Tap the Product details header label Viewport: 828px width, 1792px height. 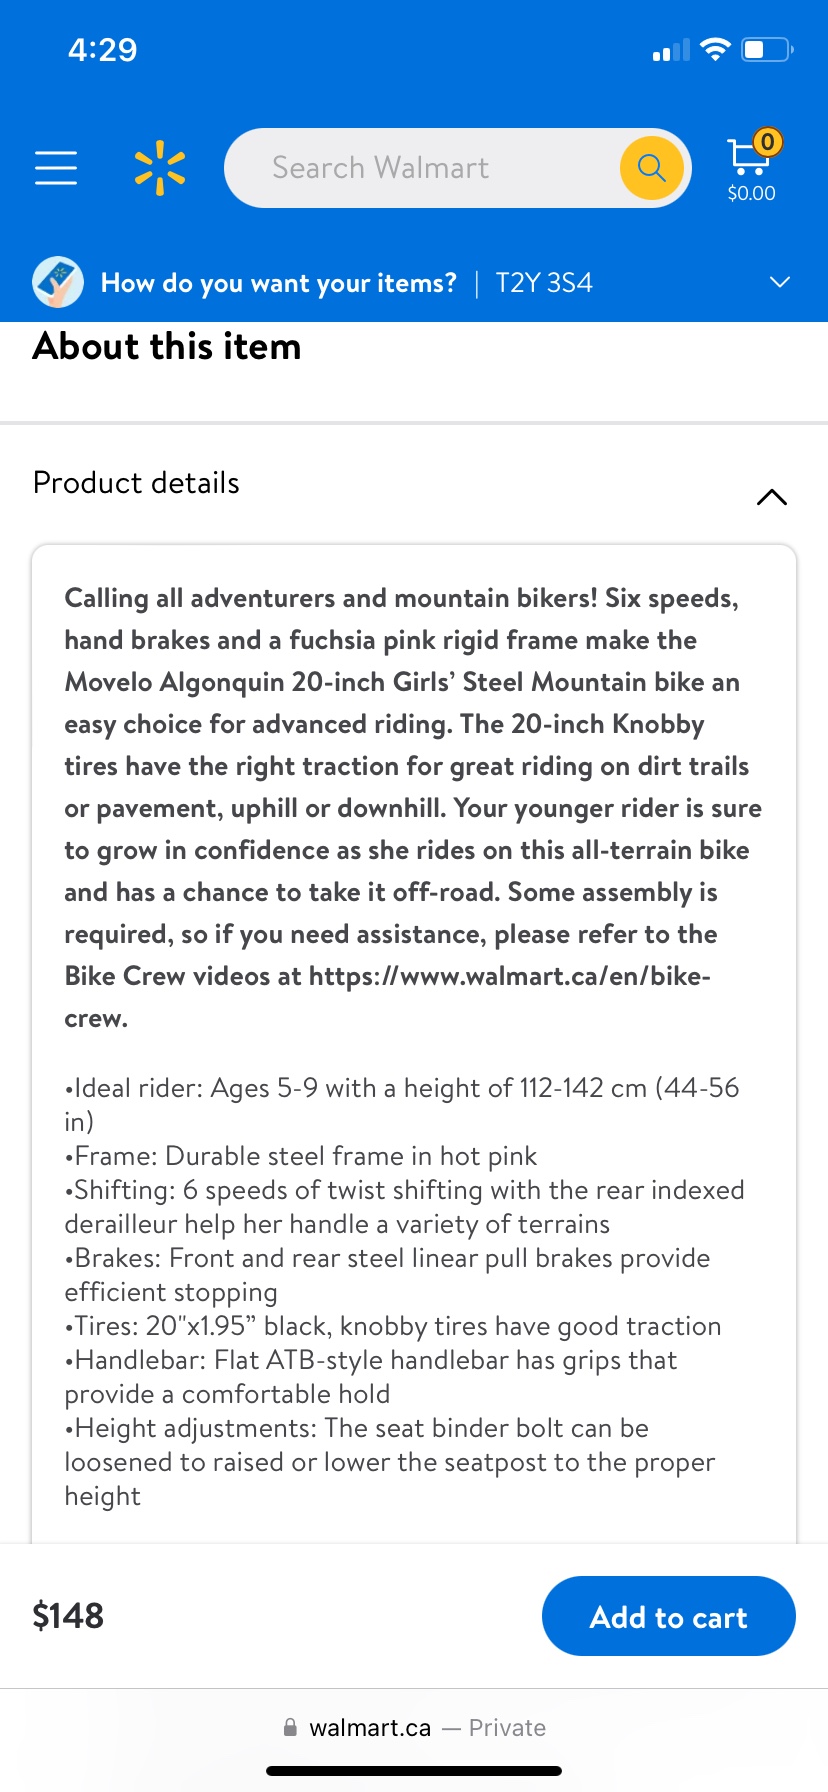(x=136, y=483)
